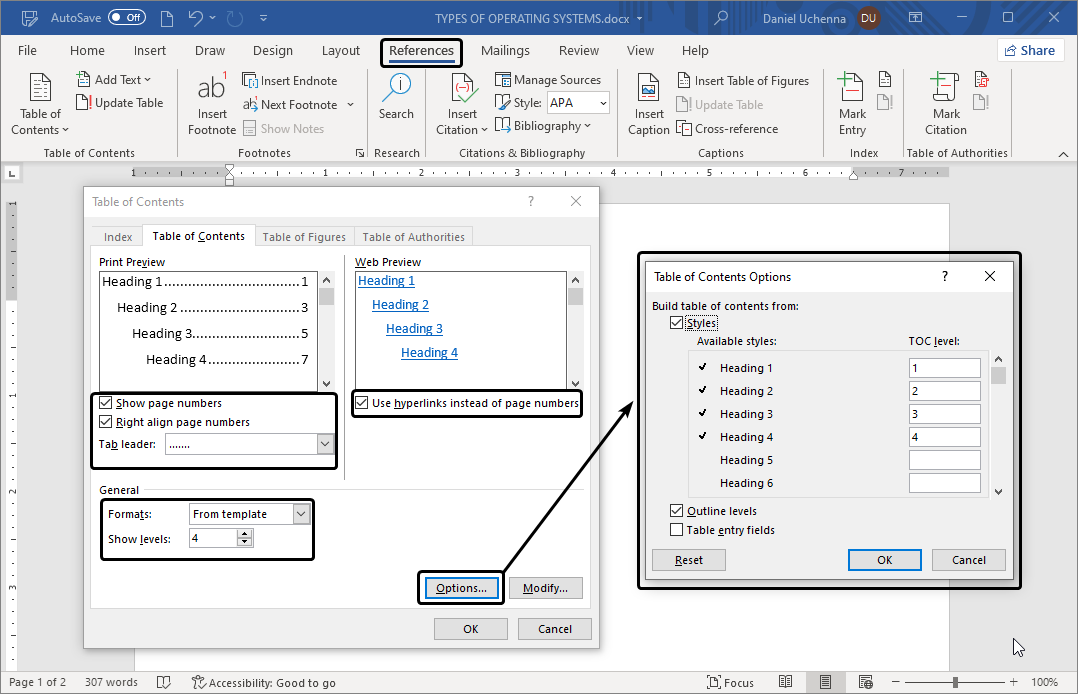Click the Heading 5 TOC level field
Screen dimensions: 1078x694
(x=944, y=460)
